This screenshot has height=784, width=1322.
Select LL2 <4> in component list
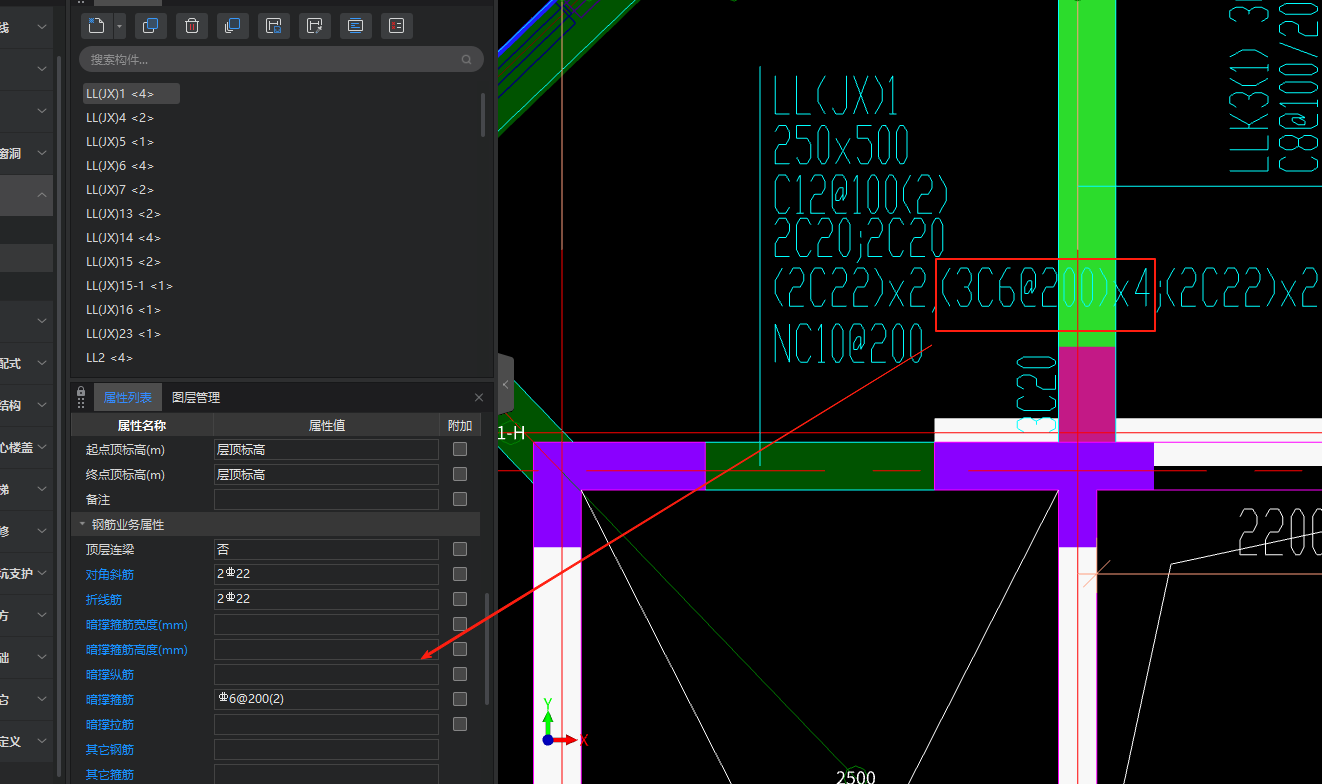[109, 358]
